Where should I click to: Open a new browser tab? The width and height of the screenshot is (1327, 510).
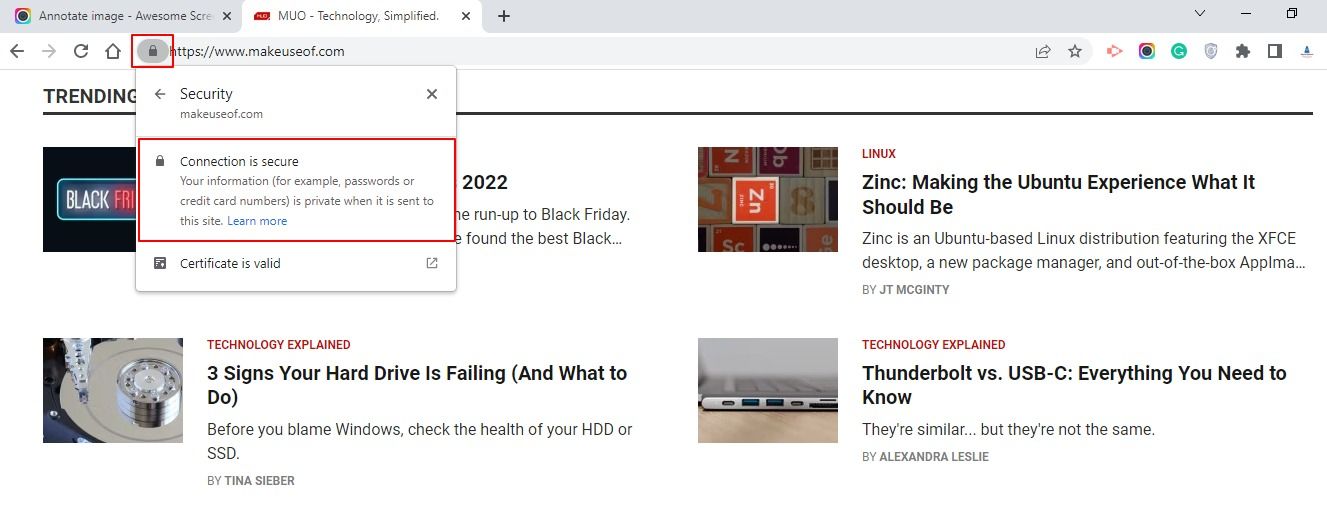click(x=504, y=16)
